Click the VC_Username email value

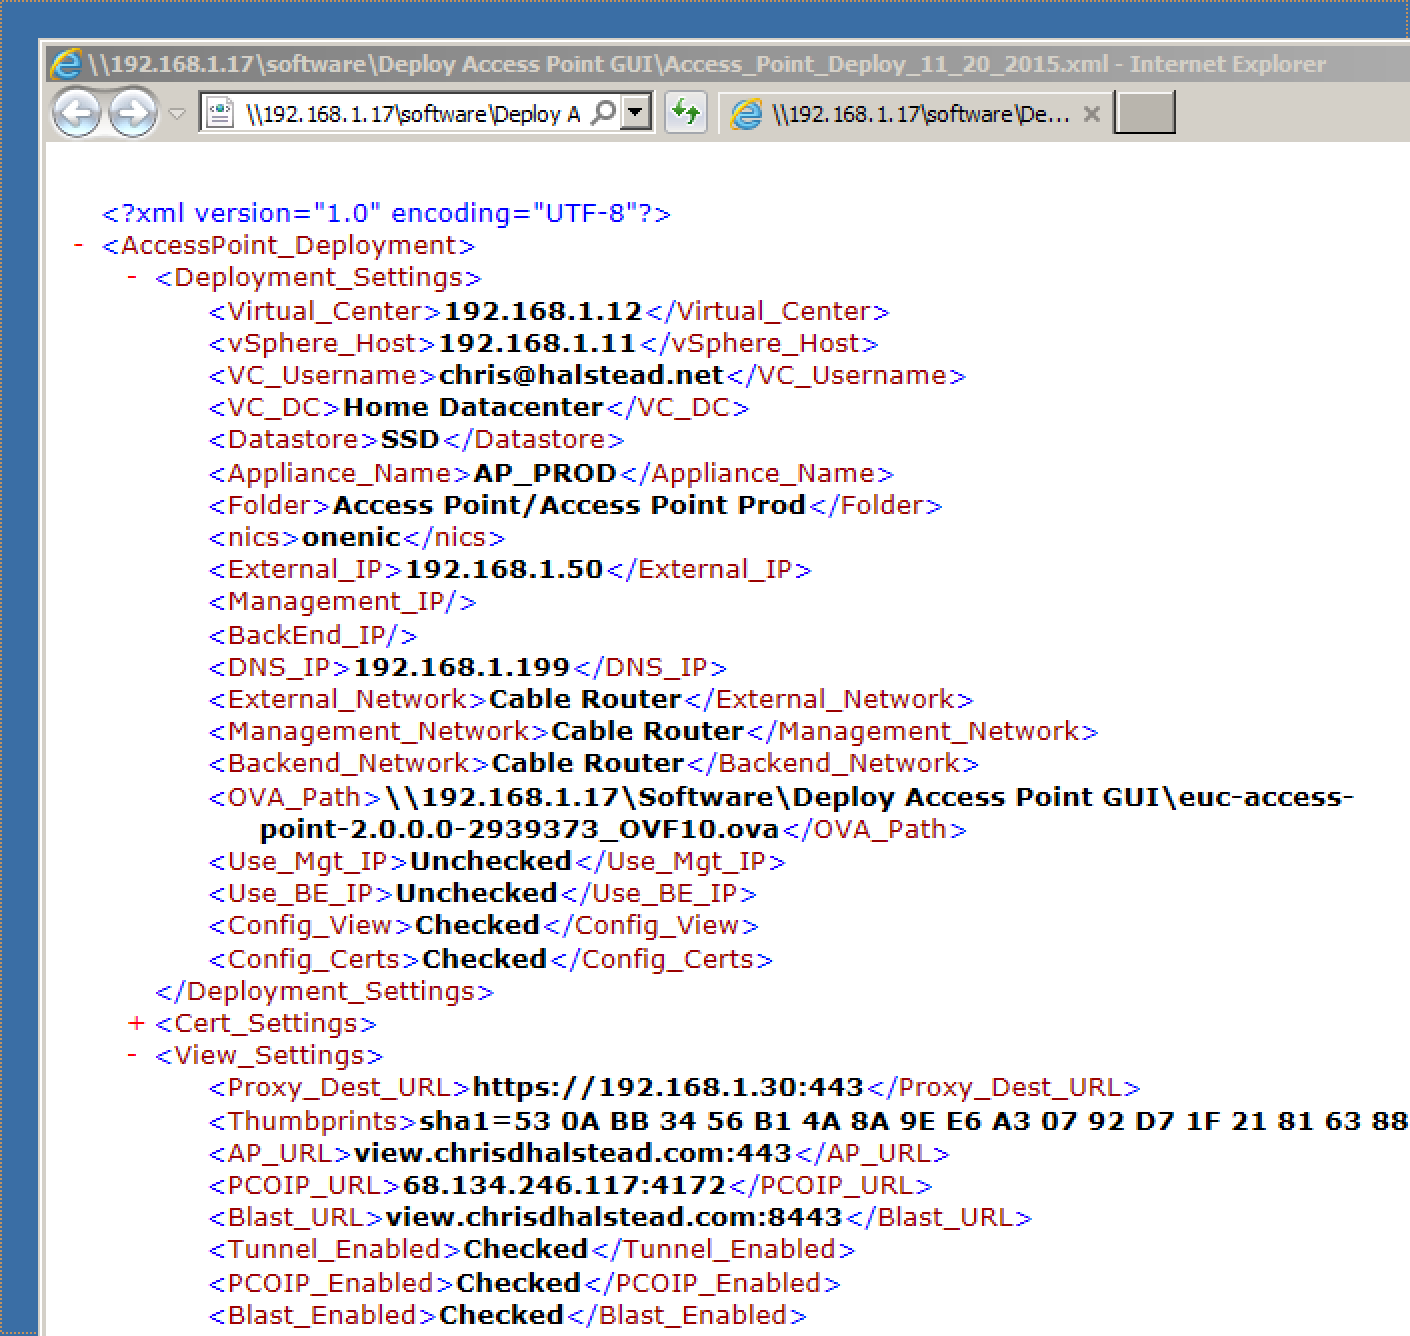(x=580, y=375)
